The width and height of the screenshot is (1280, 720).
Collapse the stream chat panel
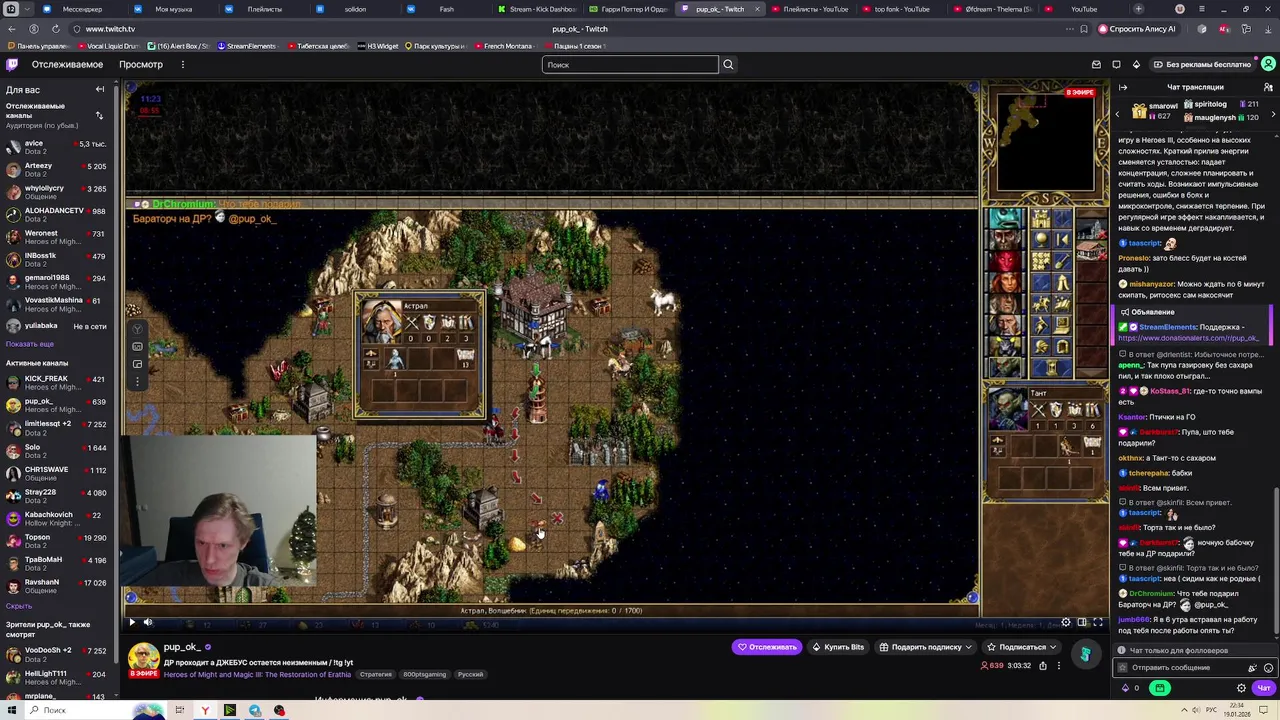[1123, 87]
